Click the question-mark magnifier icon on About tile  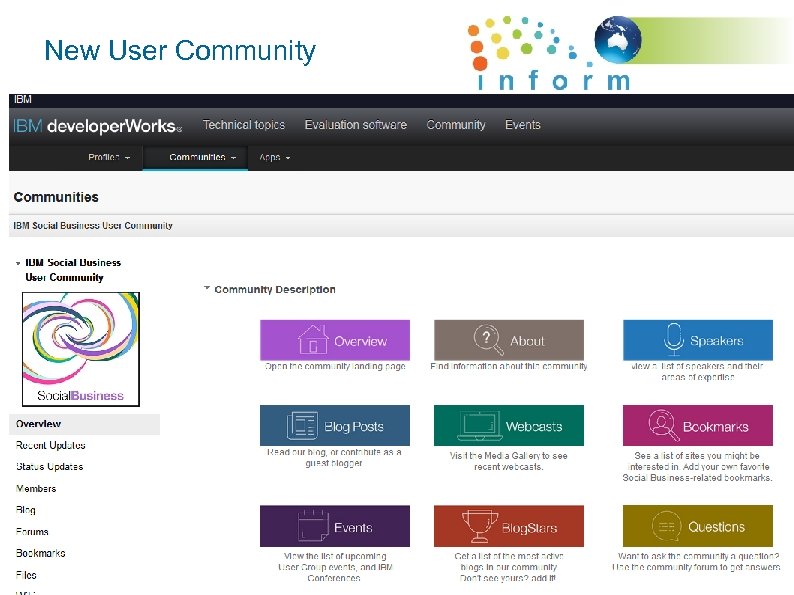[488, 339]
